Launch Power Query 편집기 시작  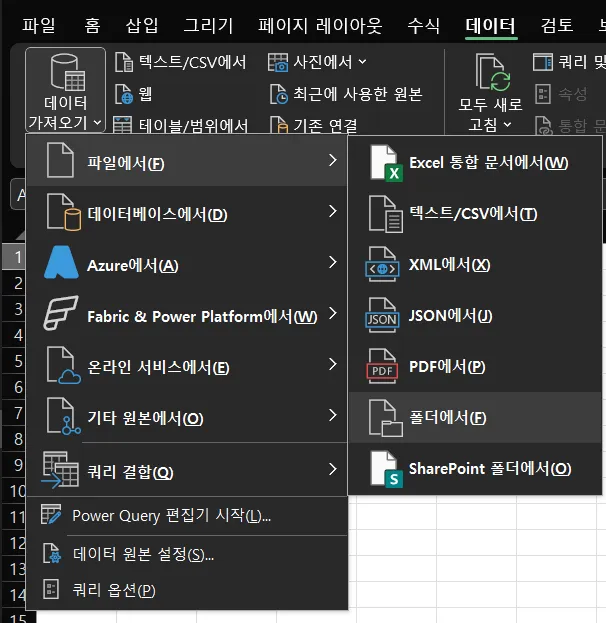pos(171,516)
